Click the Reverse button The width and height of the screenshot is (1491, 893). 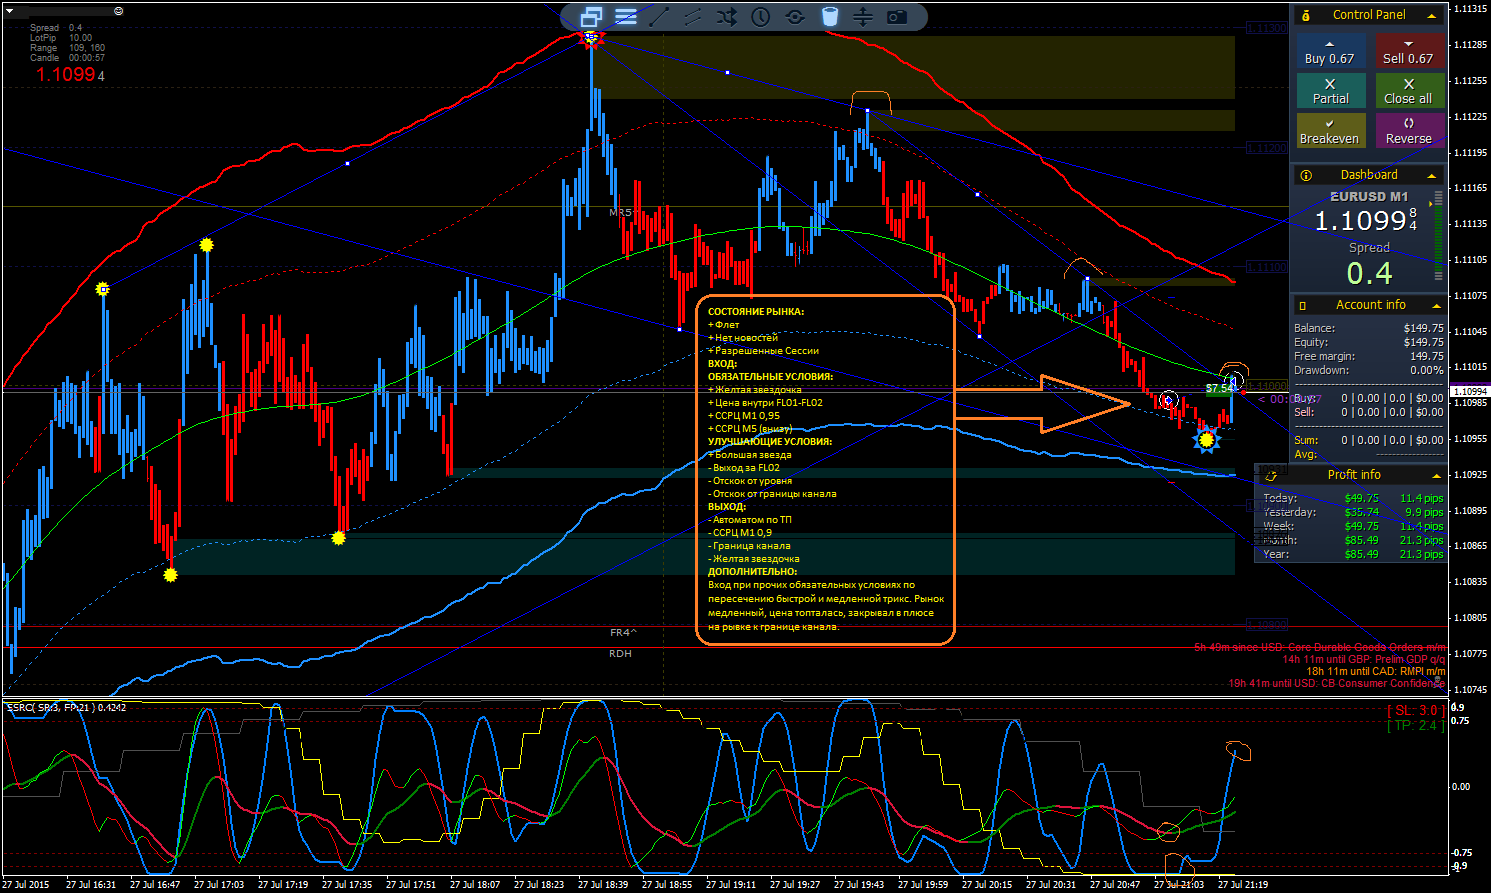pyautogui.click(x=1408, y=130)
